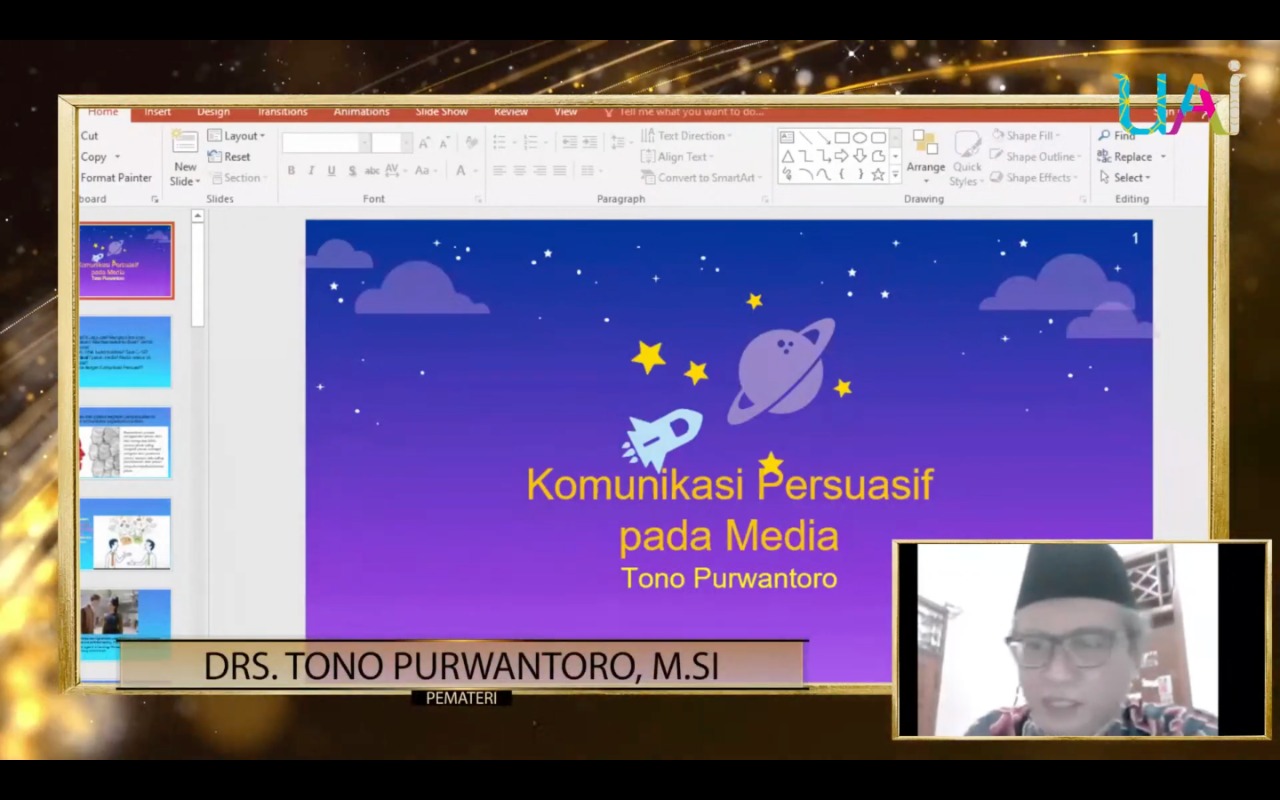Image resolution: width=1280 pixels, height=800 pixels.
Task: Insert a text box from shapes gallery
Action: (787, 138)
